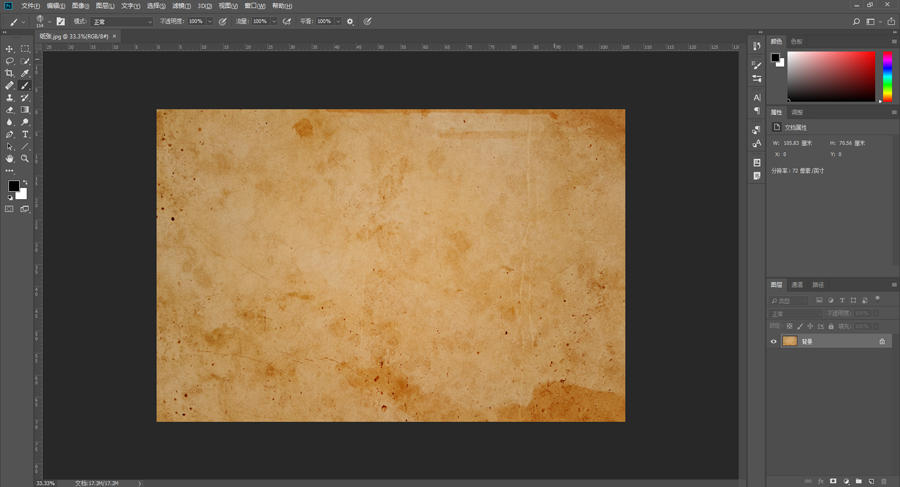The image size is (900, 487).
Task: Select the Lasso tool
Action: tap(10, 61)
